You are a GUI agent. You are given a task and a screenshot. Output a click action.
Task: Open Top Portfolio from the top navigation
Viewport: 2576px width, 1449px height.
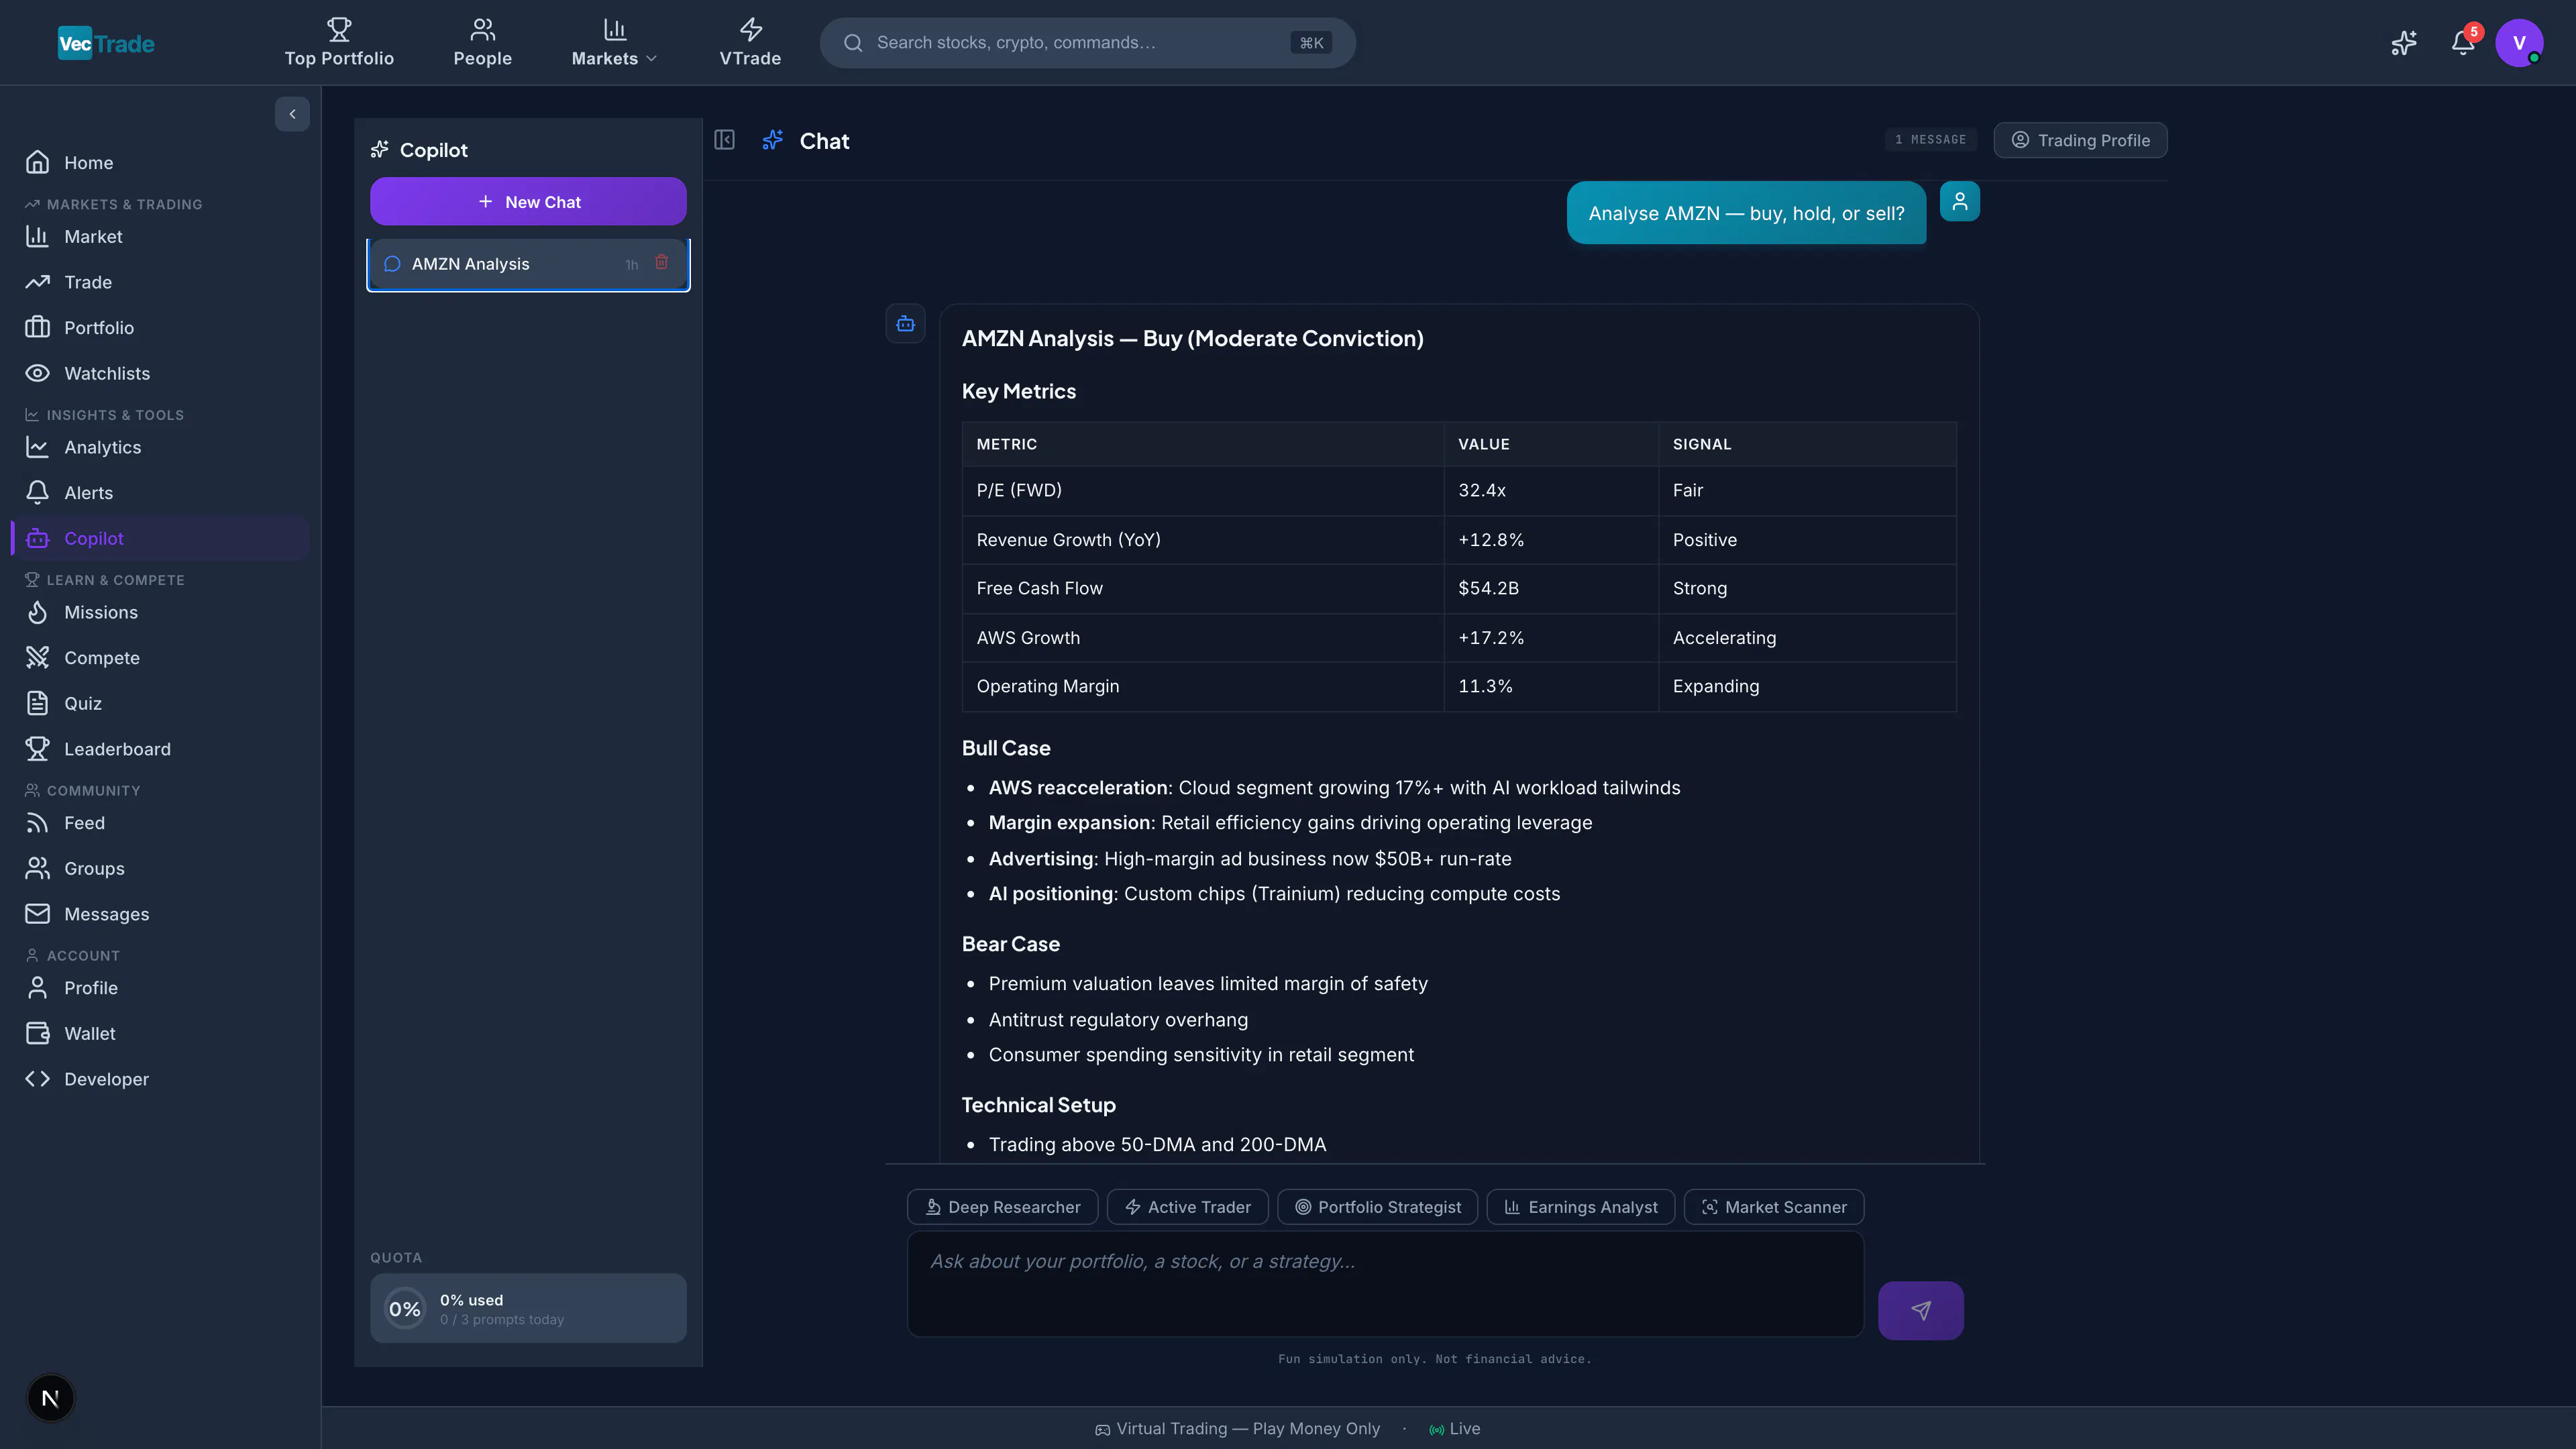point(339,43)
